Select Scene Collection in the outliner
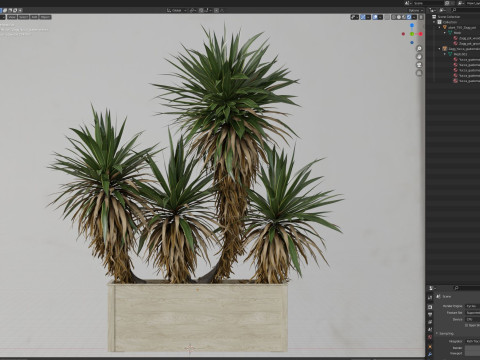The height and width of the screenshot is (360, 480). tap(449, 17)
